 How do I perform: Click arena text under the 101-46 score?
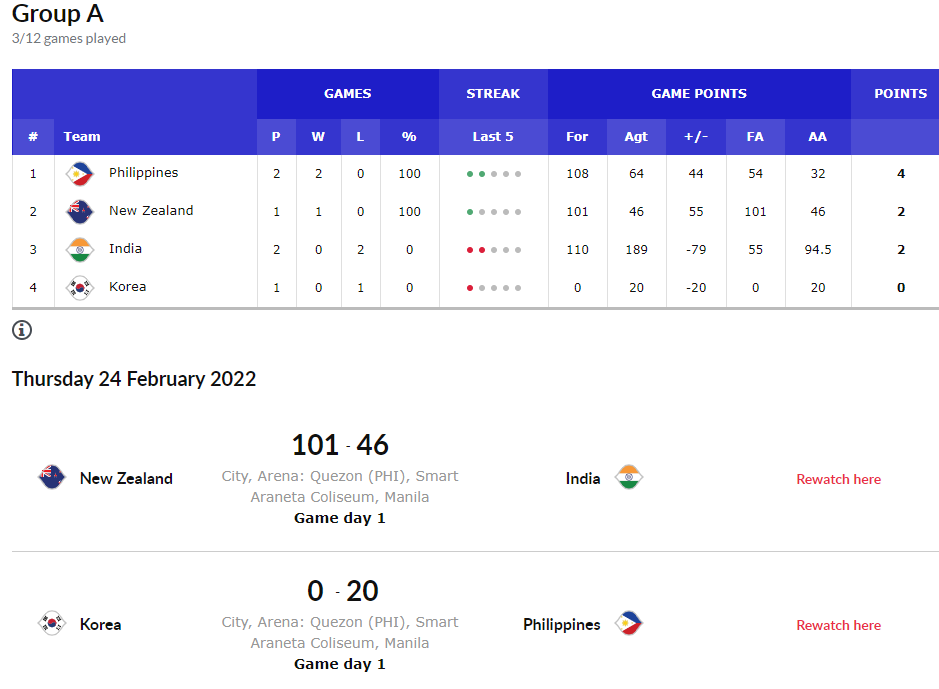click(x=340, y=487)
